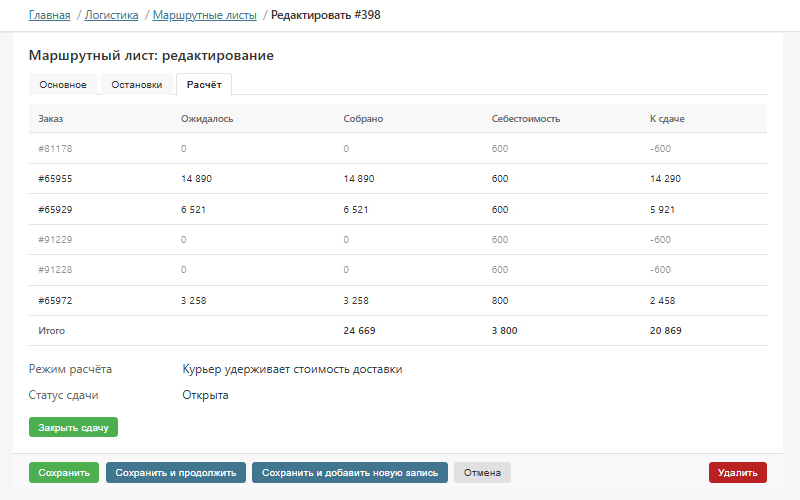Click the Статус сдачи label
Image resolution: width=800 pixels, height=500 pixels.
click(63, 395)
